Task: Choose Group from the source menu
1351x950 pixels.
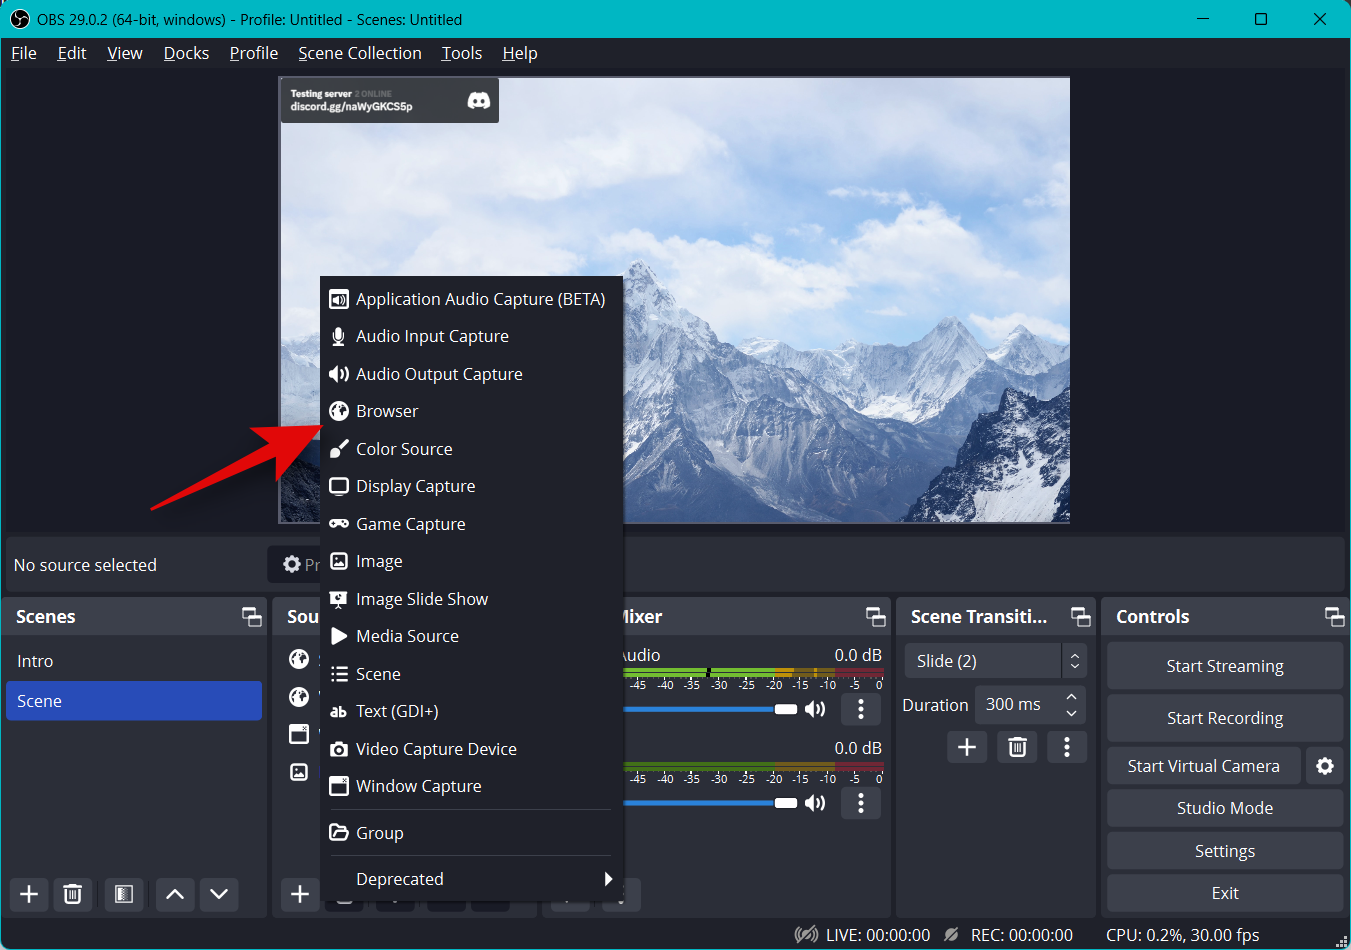Action: point(471,833)
